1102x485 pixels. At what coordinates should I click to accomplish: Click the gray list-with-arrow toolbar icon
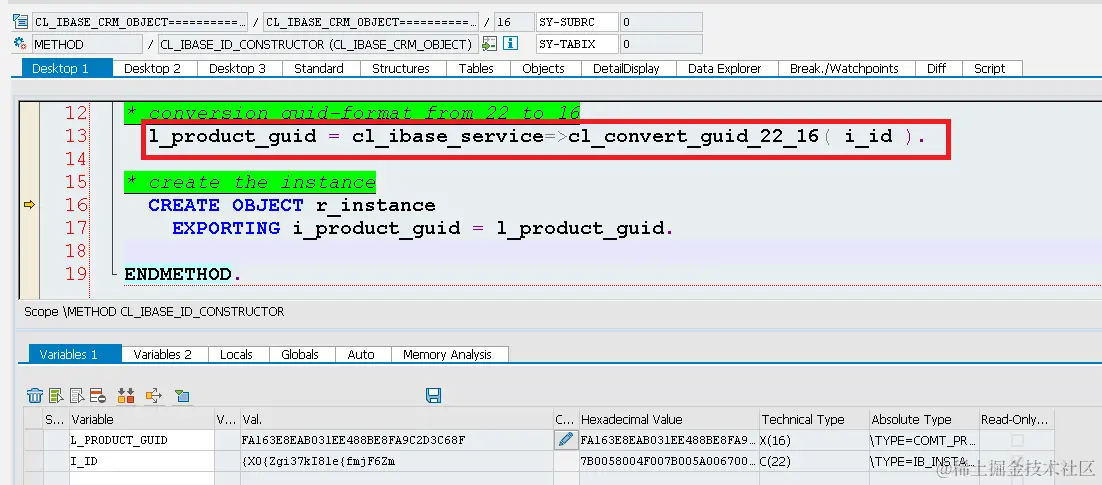77,396
